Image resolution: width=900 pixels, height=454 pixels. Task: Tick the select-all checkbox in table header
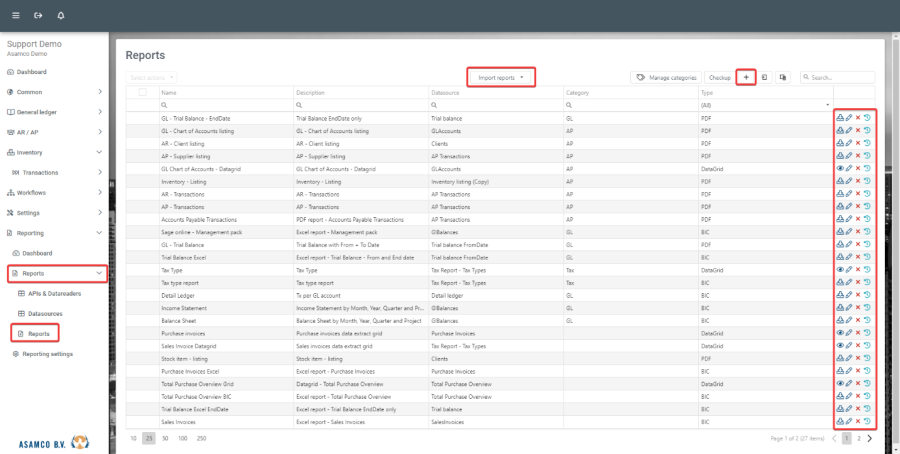(x=142, y=92)
